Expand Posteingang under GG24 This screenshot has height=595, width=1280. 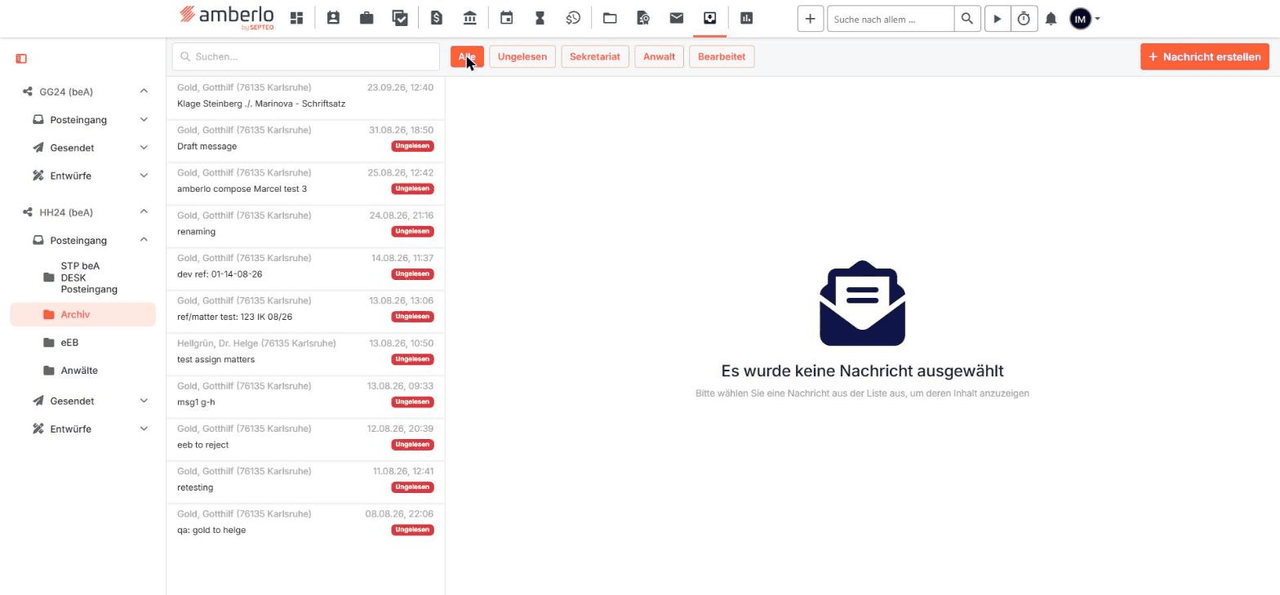[x=143, y=119]
